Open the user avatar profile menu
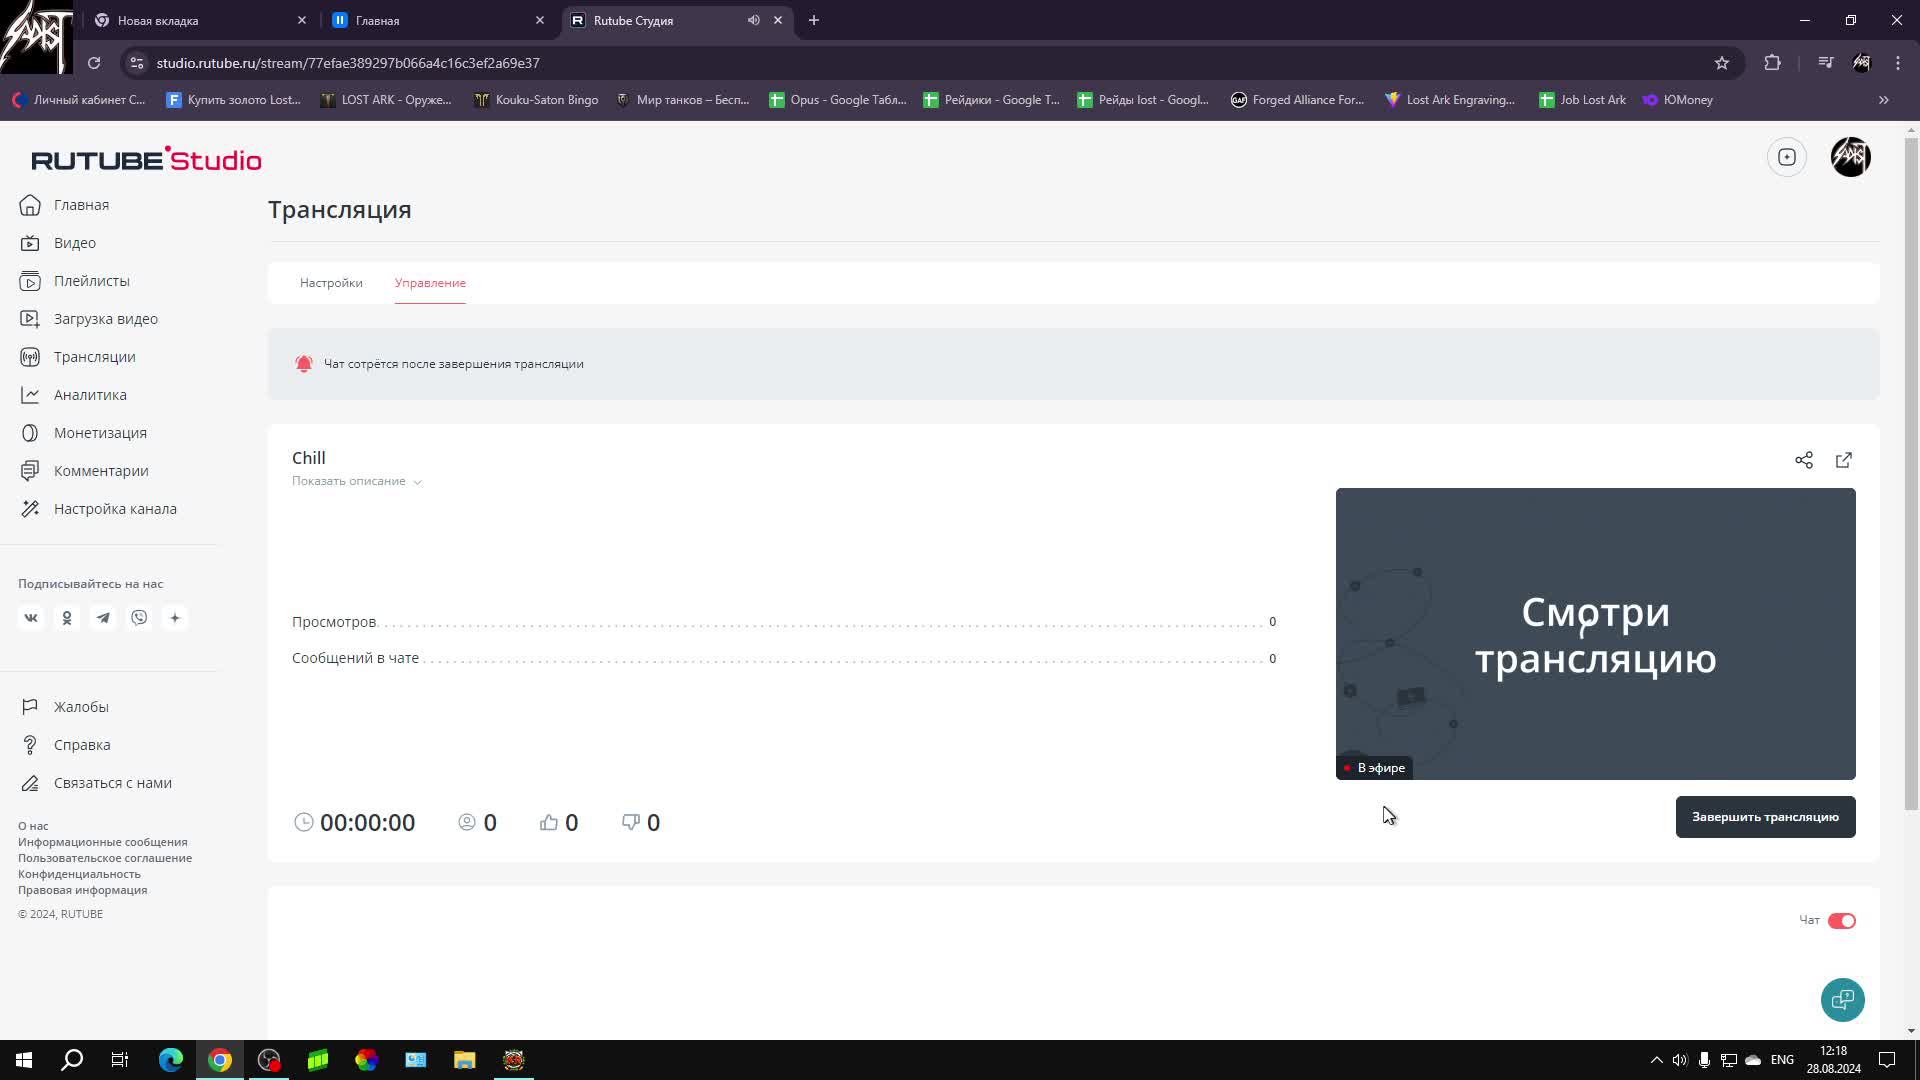This screenshot has height=1080, width=1920. tap(1850, 157)
